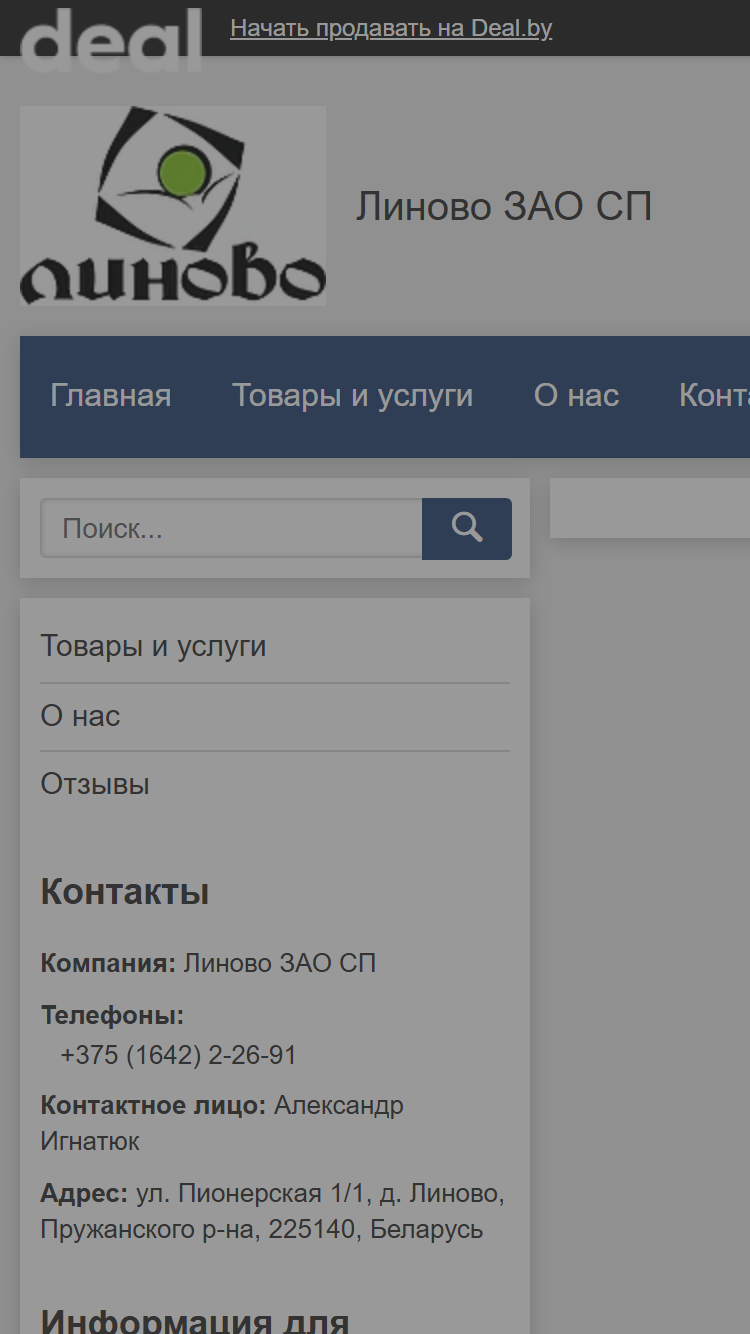Click the 'Линово ЗАО СП' page title

(504, 207)
